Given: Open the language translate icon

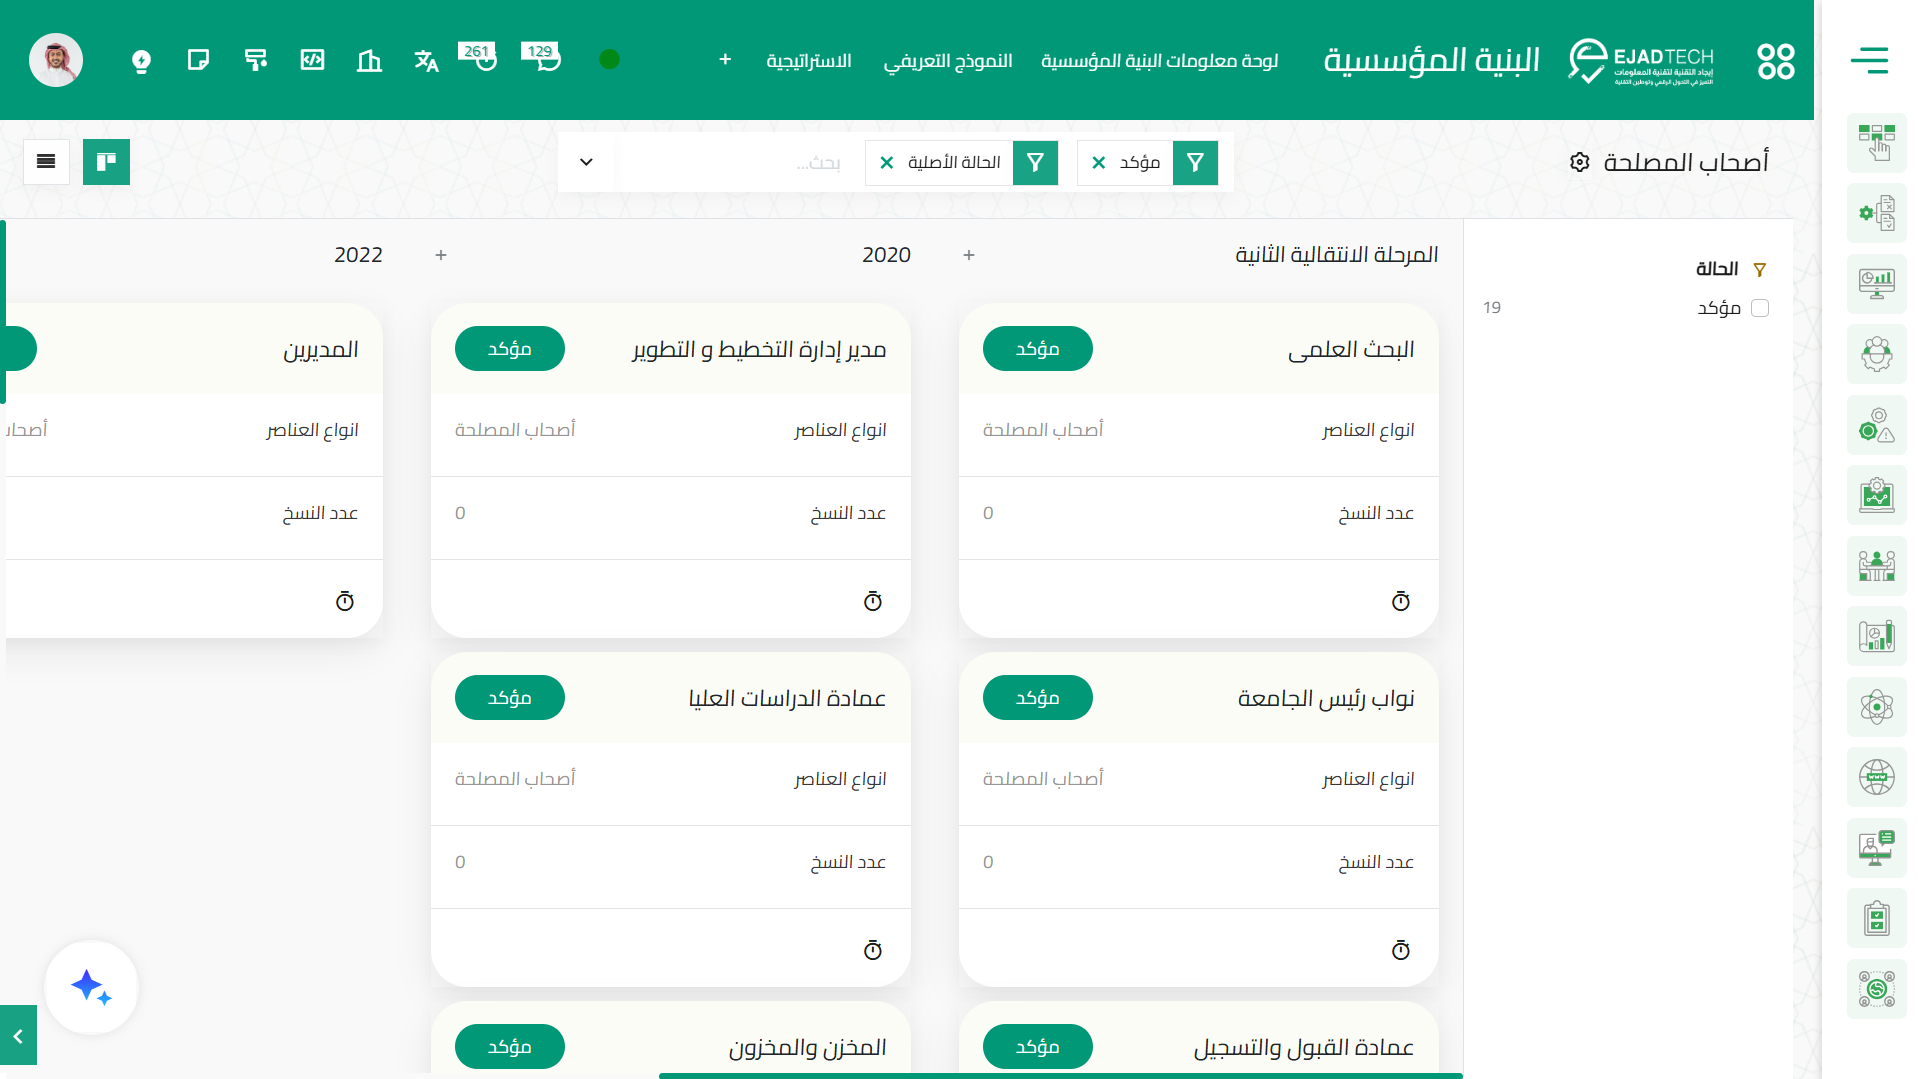Looking at the screenshot, I should [x=426, y=61].
